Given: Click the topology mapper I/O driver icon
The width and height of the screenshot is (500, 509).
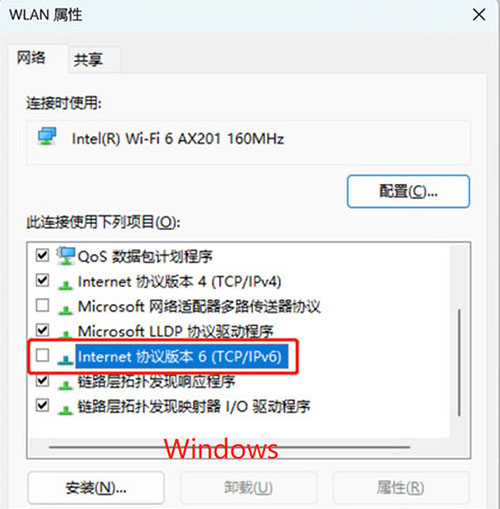Looking at the screenshot, I should pyautogui.click(x=65, y=410).
